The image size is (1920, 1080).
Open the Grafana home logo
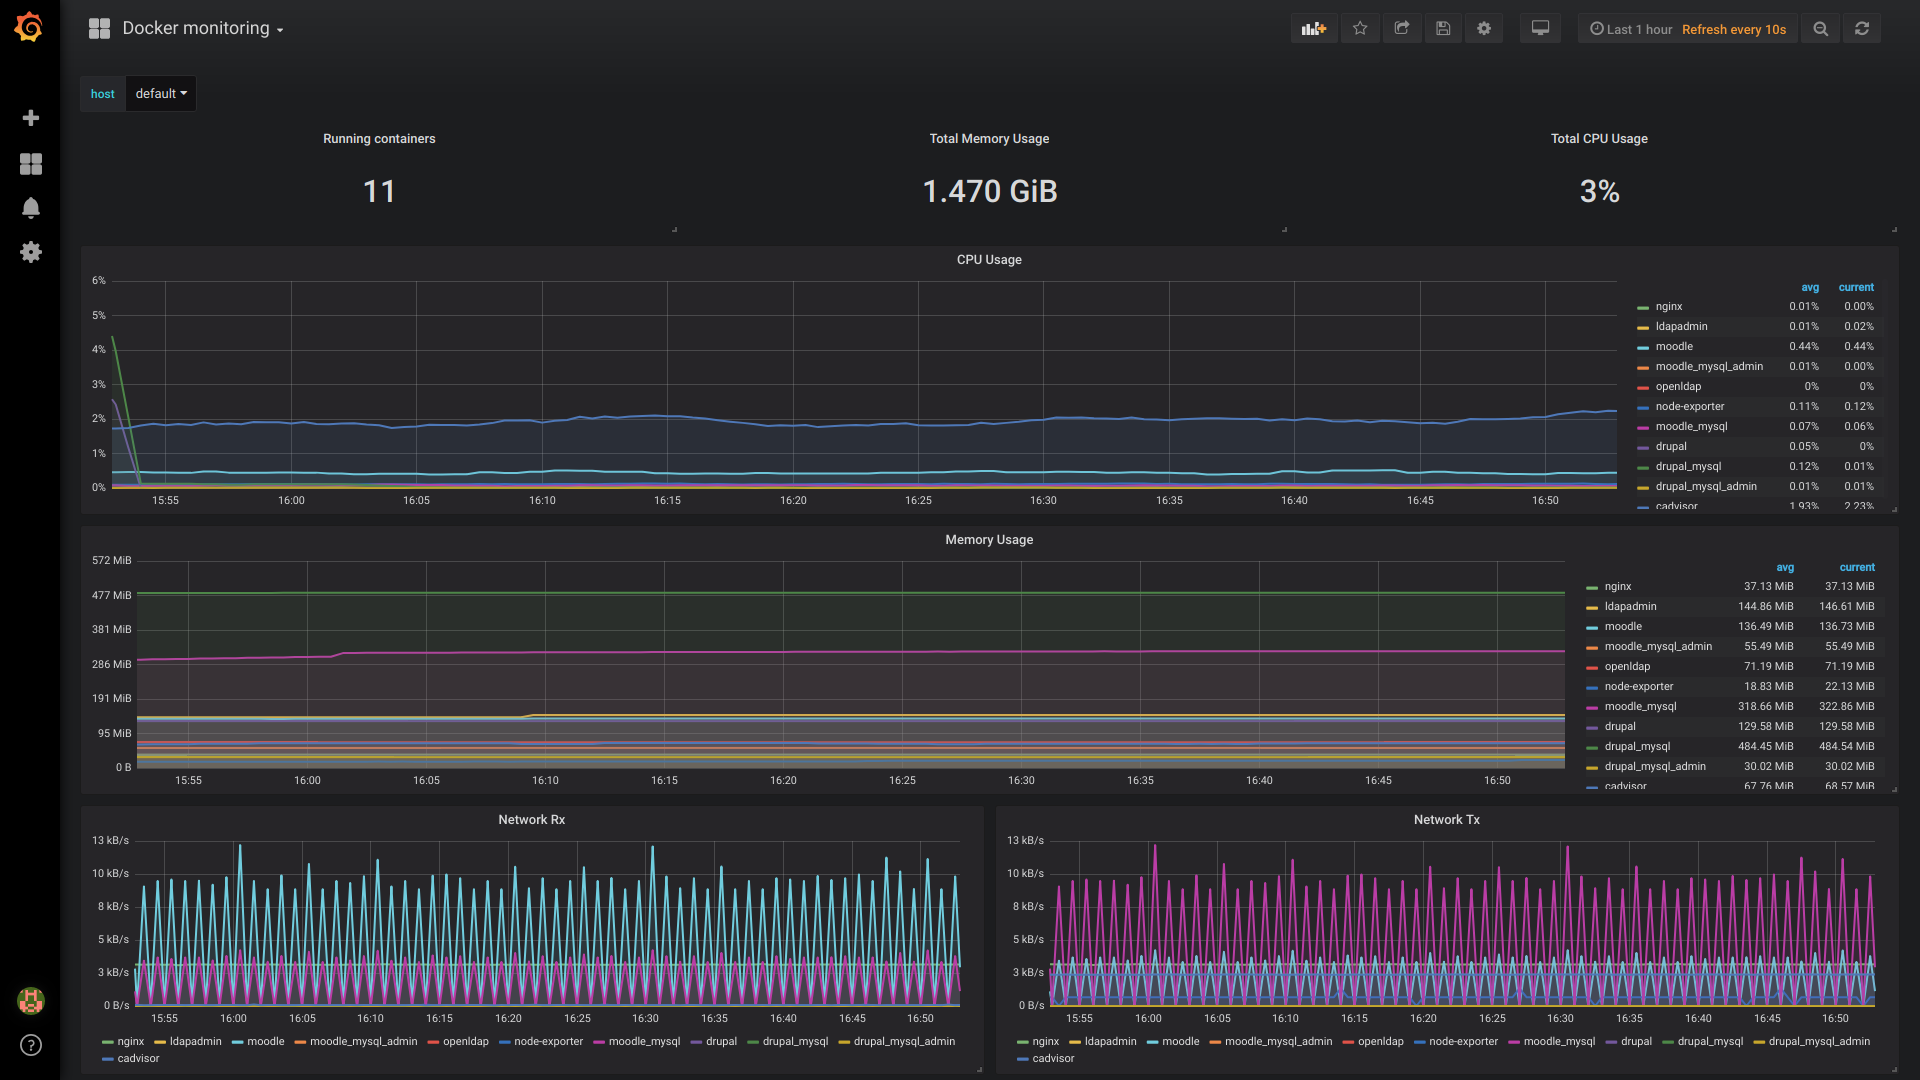tap(29, 27)
